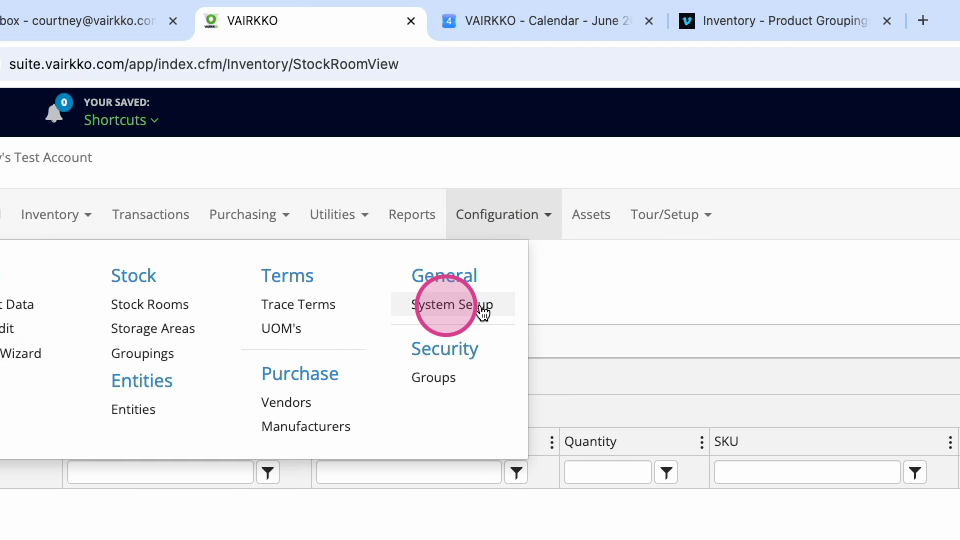The height and width of the screenshot is (540, 960).
Task: Click the calendar favicon on the VAIRKKO Calendar tab
Action: (449, 21)
